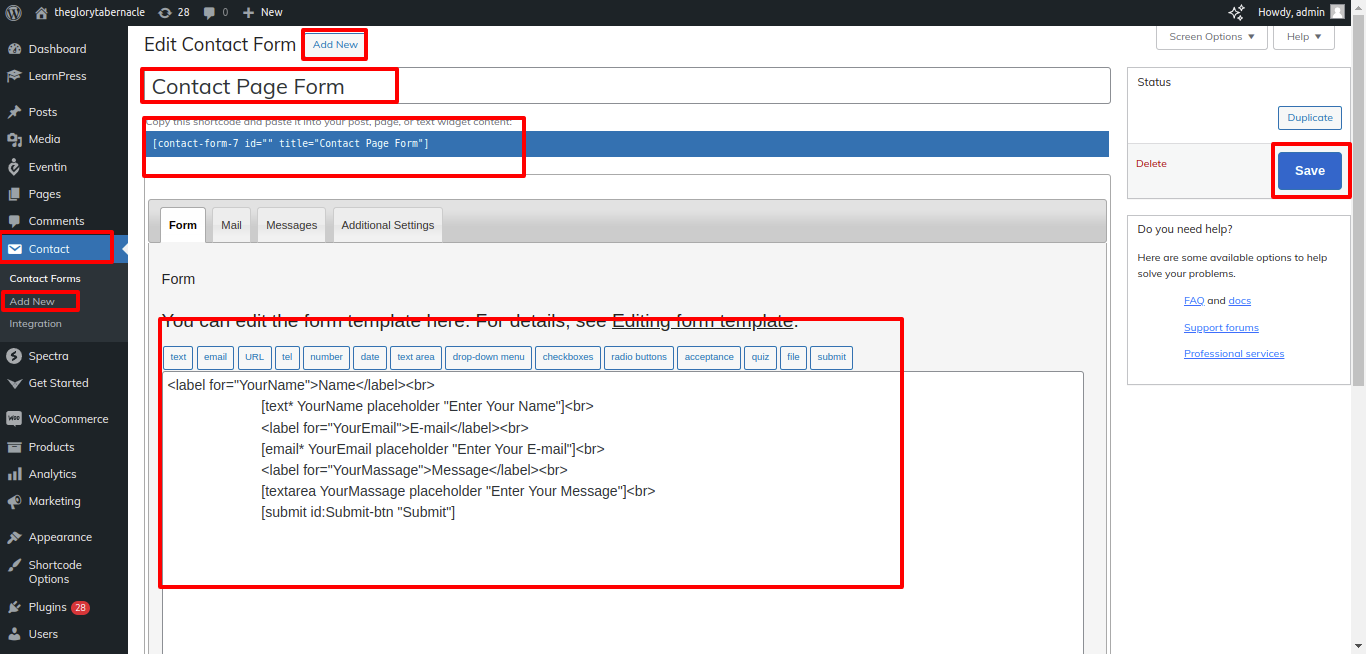Open the Media library menu

[x=44, y=139]
